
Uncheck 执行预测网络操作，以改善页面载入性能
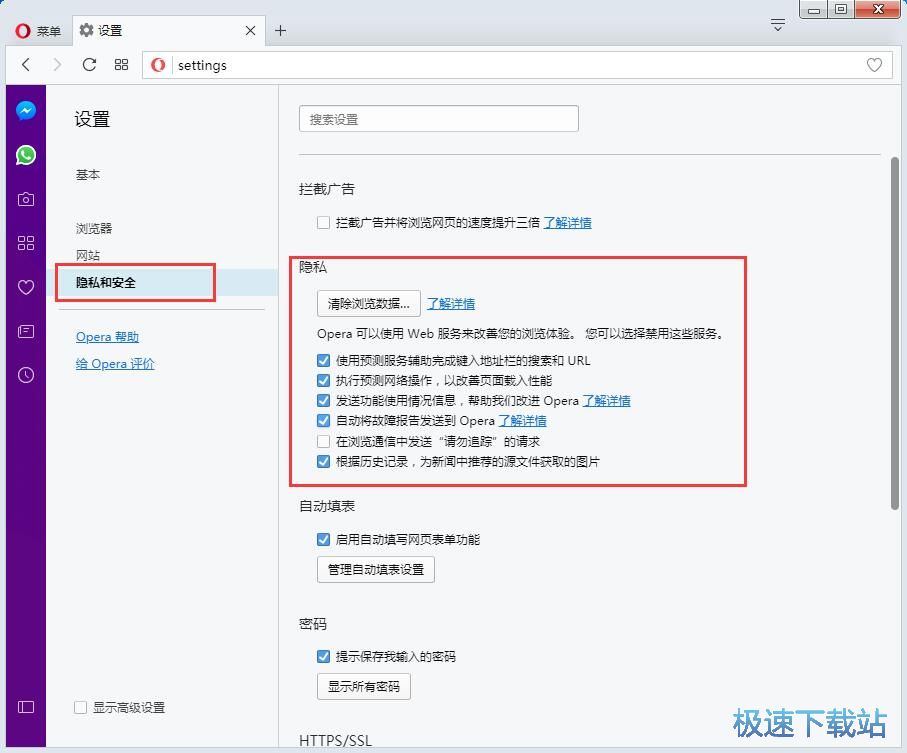pos(323,381)
